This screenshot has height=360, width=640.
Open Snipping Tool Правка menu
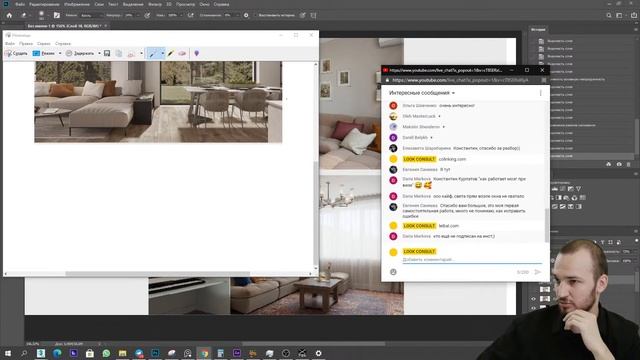pyautogui.click(x=26, y=43)
